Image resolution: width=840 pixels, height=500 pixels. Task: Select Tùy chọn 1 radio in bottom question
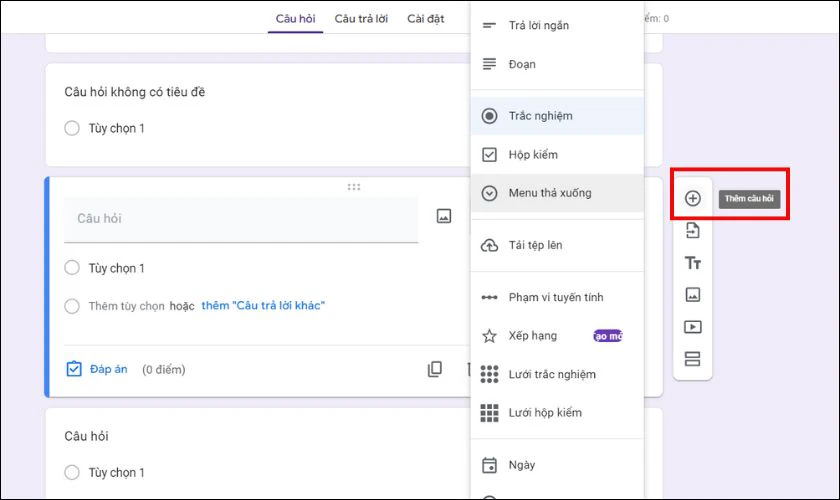72,472
